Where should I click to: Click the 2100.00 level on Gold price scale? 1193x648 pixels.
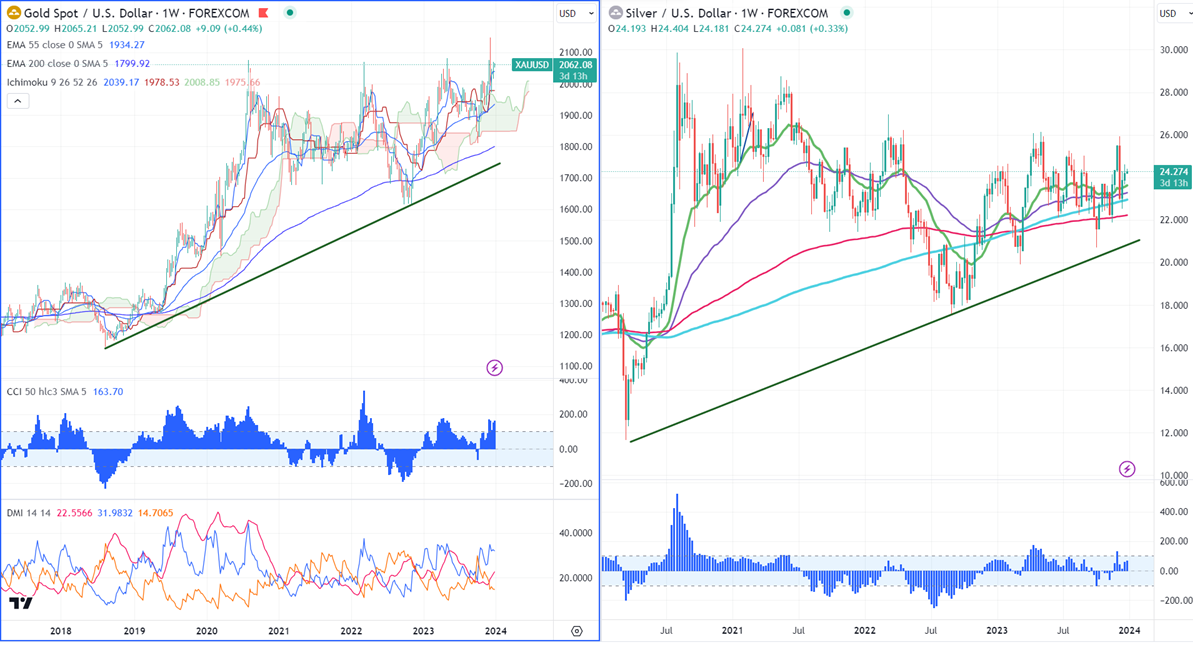pyautogui.click(x=576, y=52)
